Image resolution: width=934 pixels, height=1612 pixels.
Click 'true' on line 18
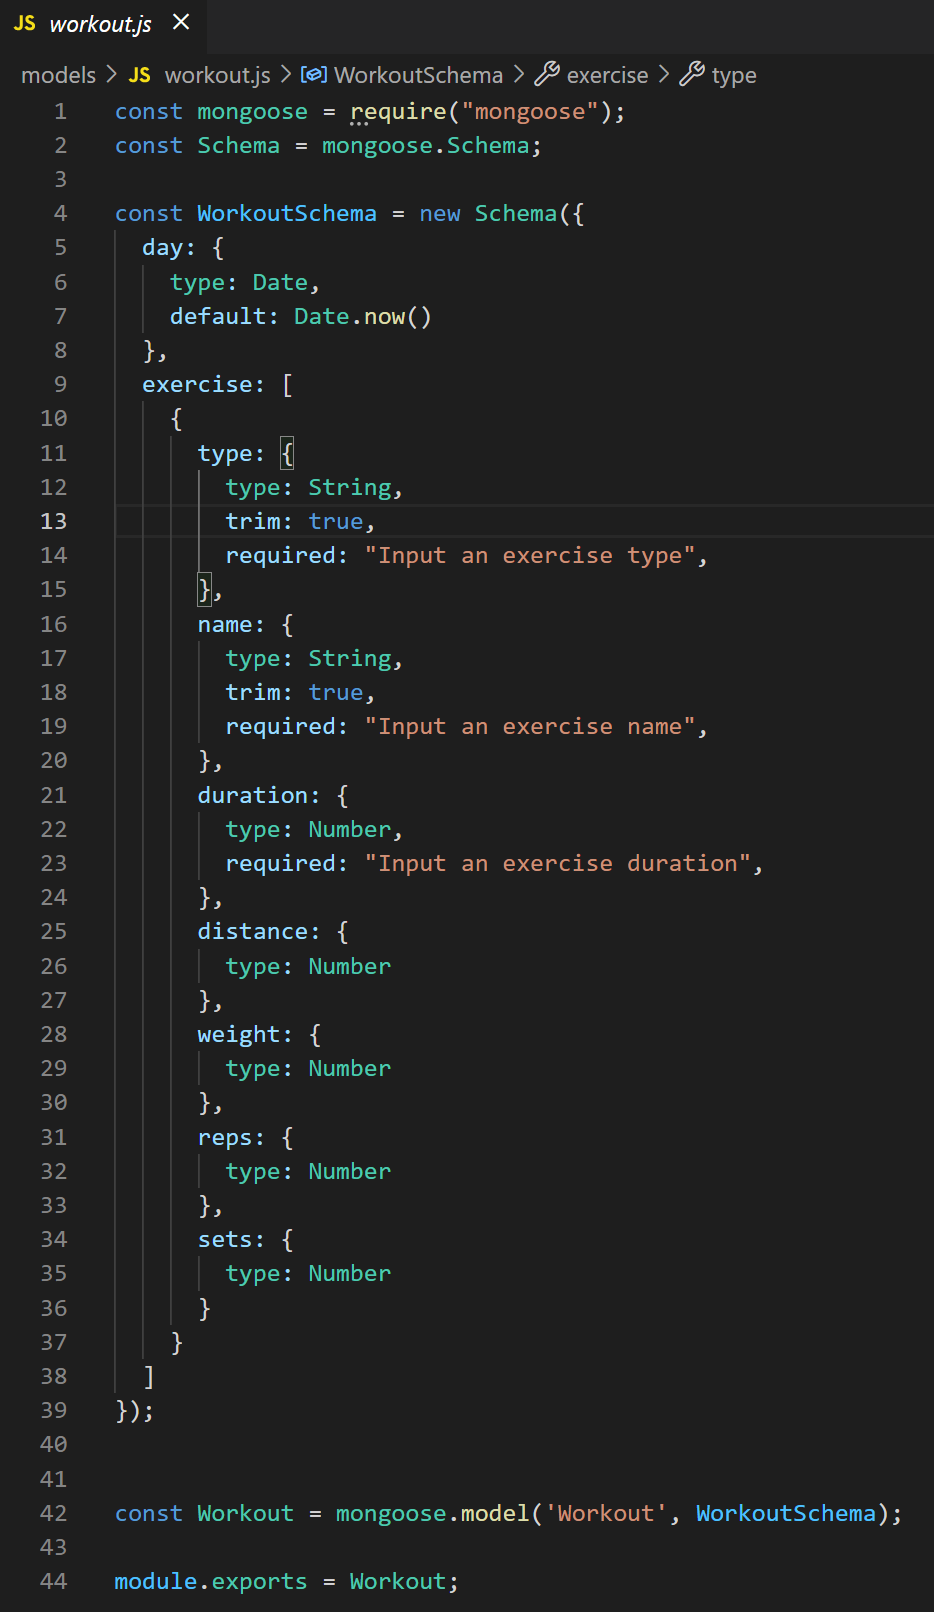pyautogui.click(x=336, y=692)
